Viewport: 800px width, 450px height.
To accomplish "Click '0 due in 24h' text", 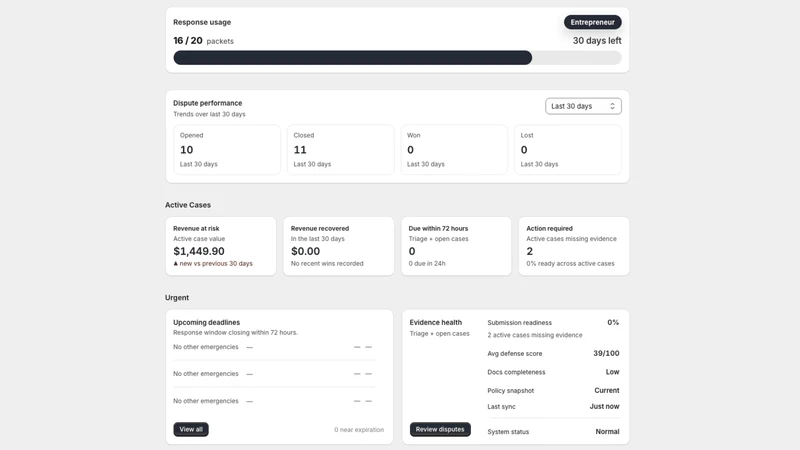I will pyautogui.click(x=427, y=264).
